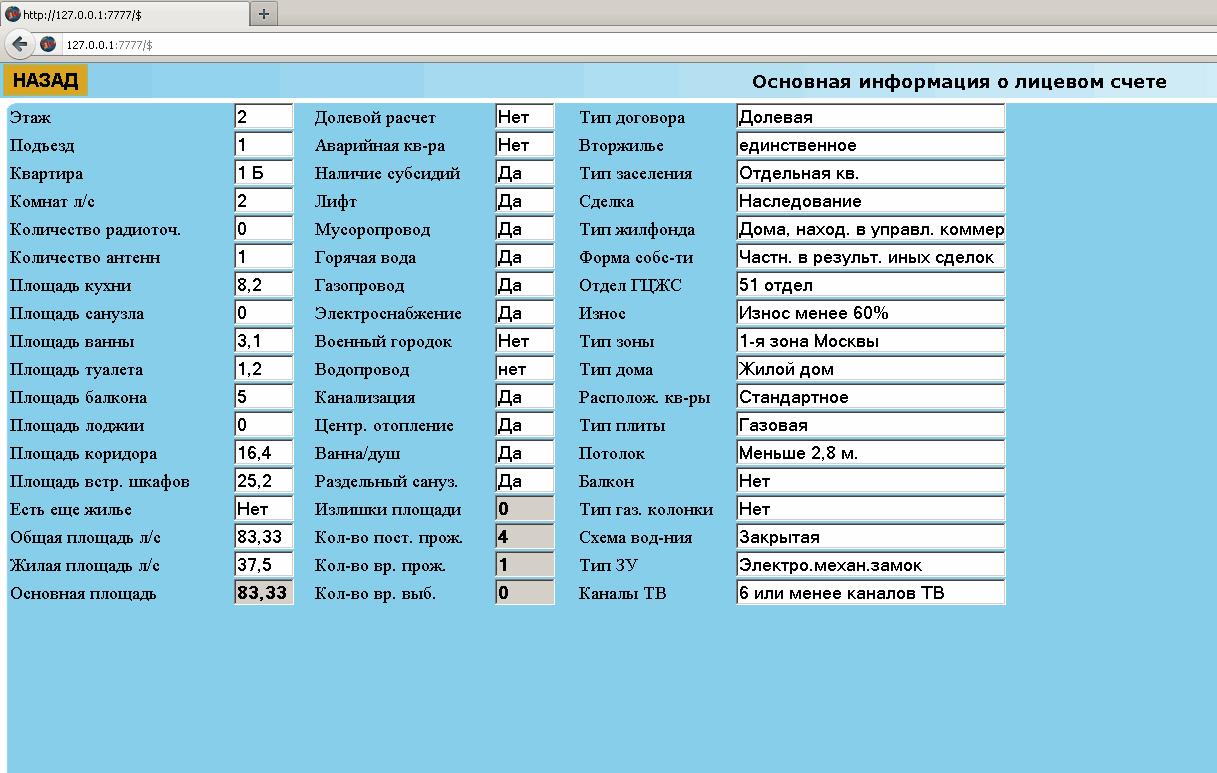This screenshot has height=773, width=1217.
Task: Click the Комнат л/с value field
Action: (x=264, y=201)
